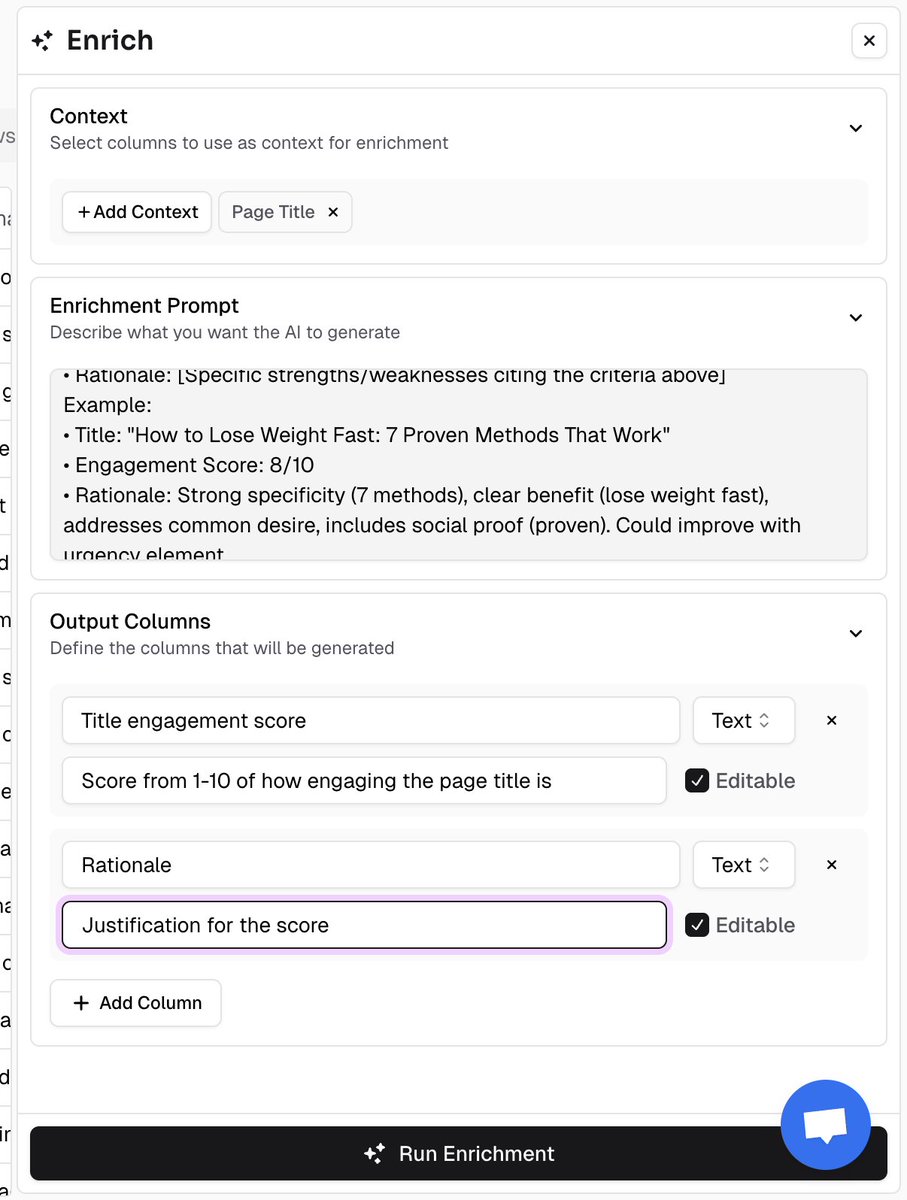Screen dimensions: 907x1200
Task: Toggle Editable checkbox for Title engagement score
Action: point(697,781)
